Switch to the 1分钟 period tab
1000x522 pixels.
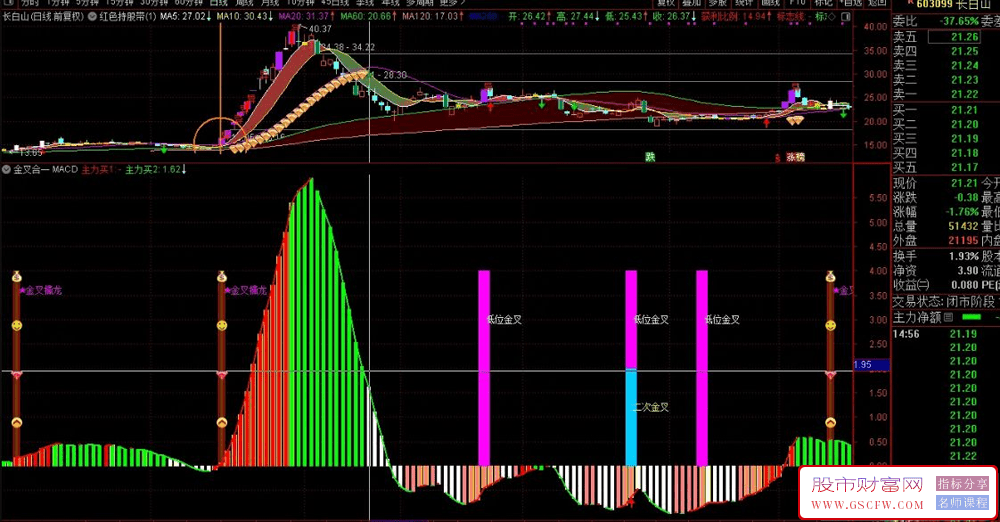[56, 3]
